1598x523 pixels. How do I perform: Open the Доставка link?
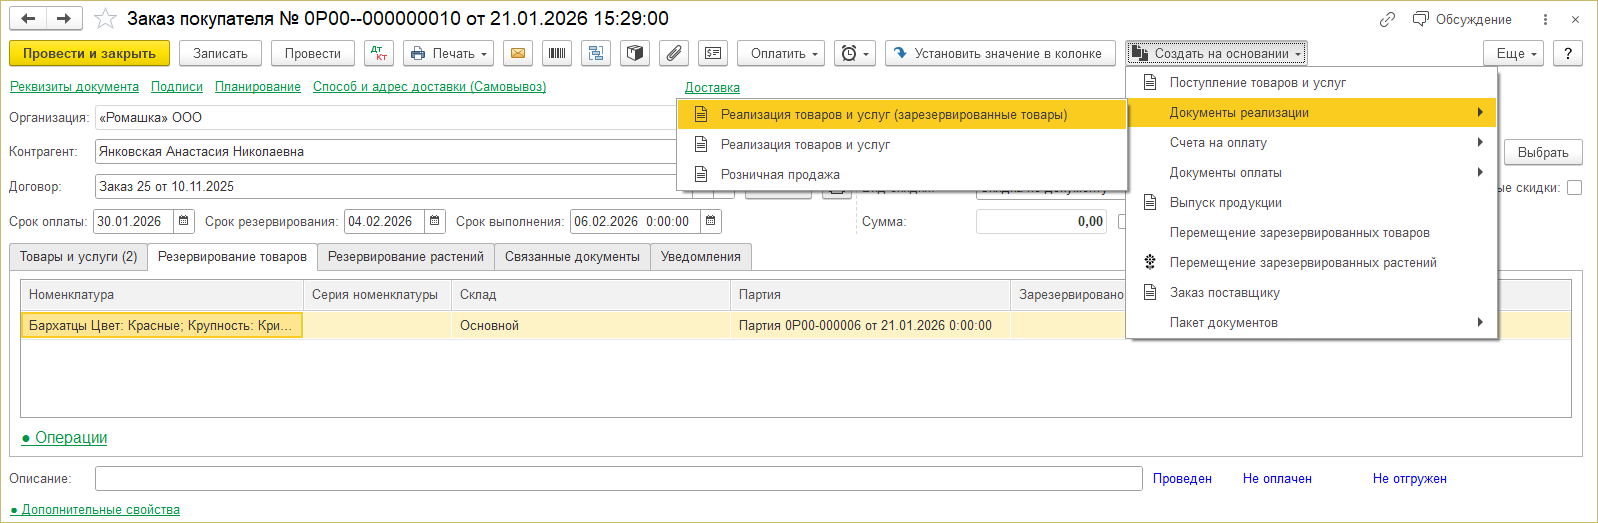point(712,88)
